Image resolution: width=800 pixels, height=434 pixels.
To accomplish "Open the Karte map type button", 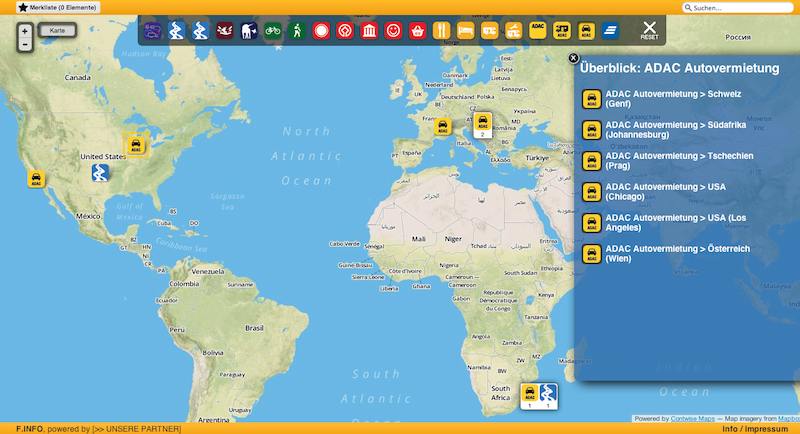I will point(57,31).
